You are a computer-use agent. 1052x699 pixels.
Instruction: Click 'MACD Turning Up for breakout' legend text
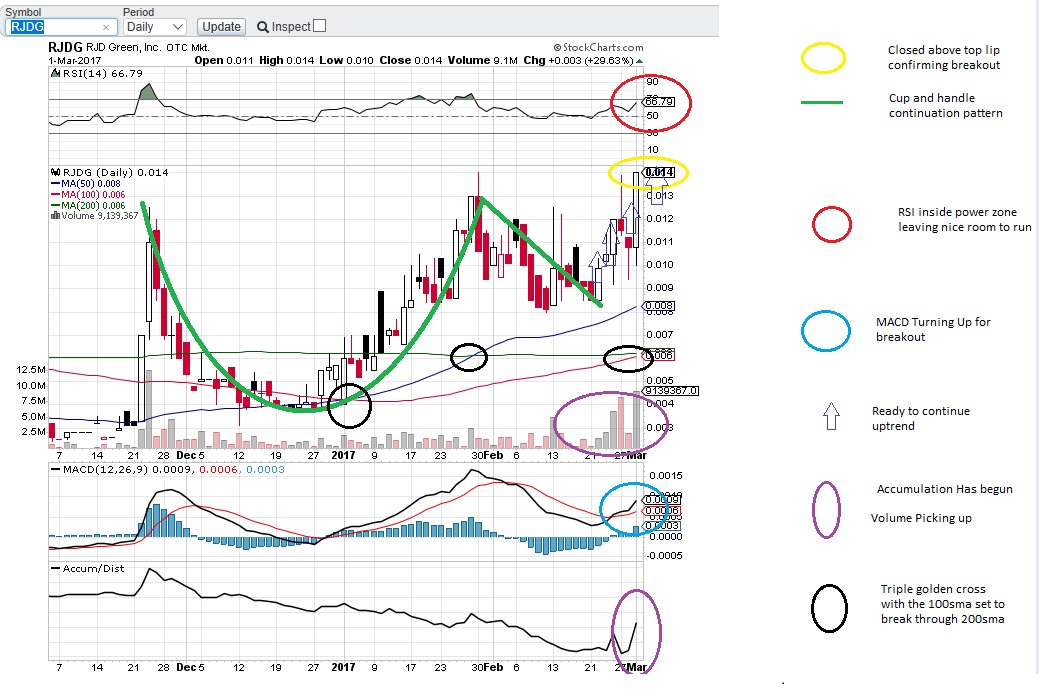(933, 329)
